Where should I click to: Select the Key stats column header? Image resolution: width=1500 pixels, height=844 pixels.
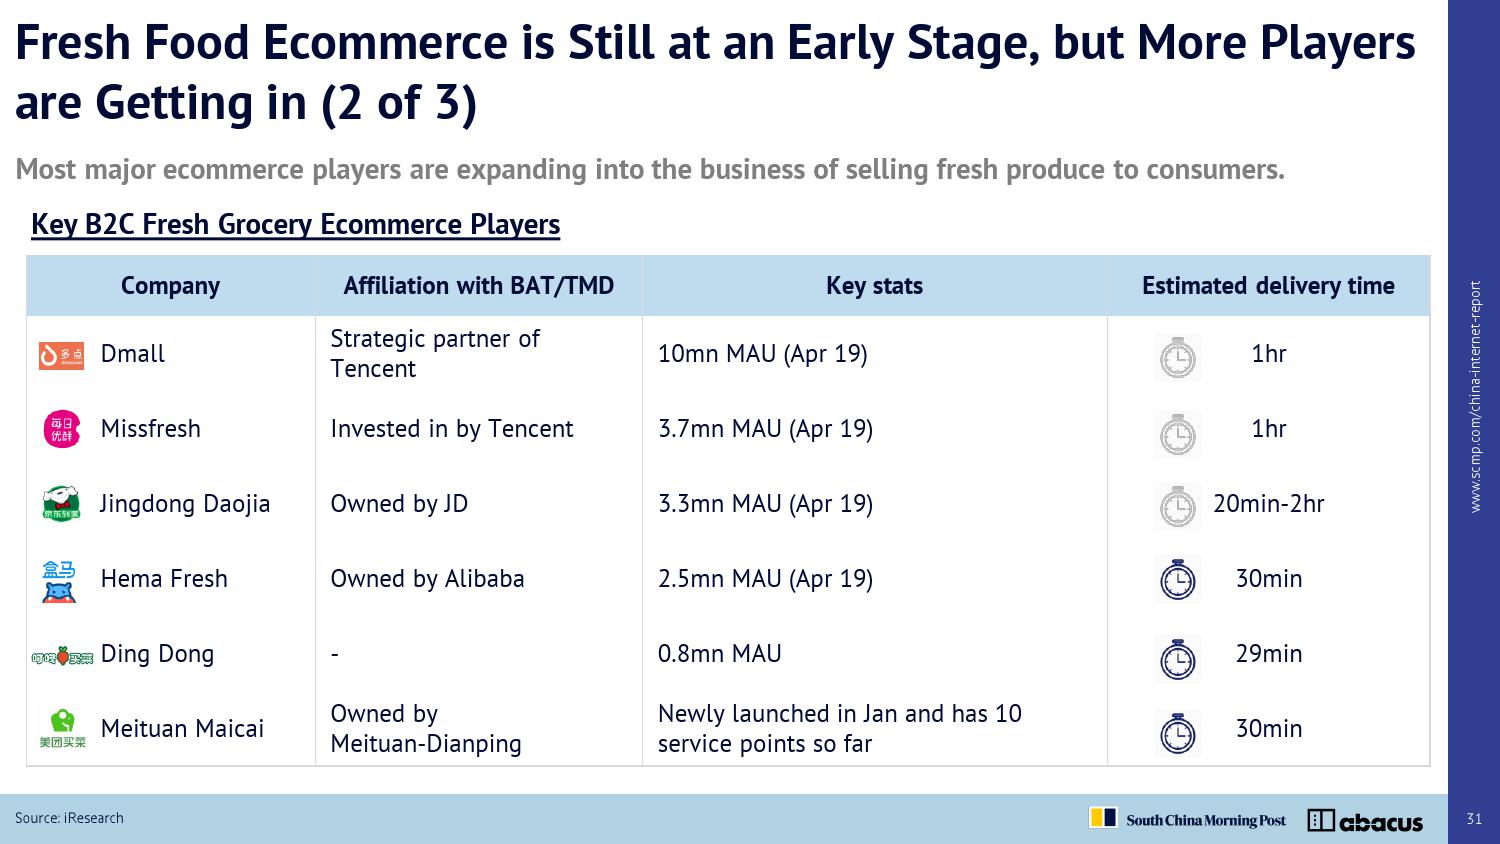coord(874,286)
